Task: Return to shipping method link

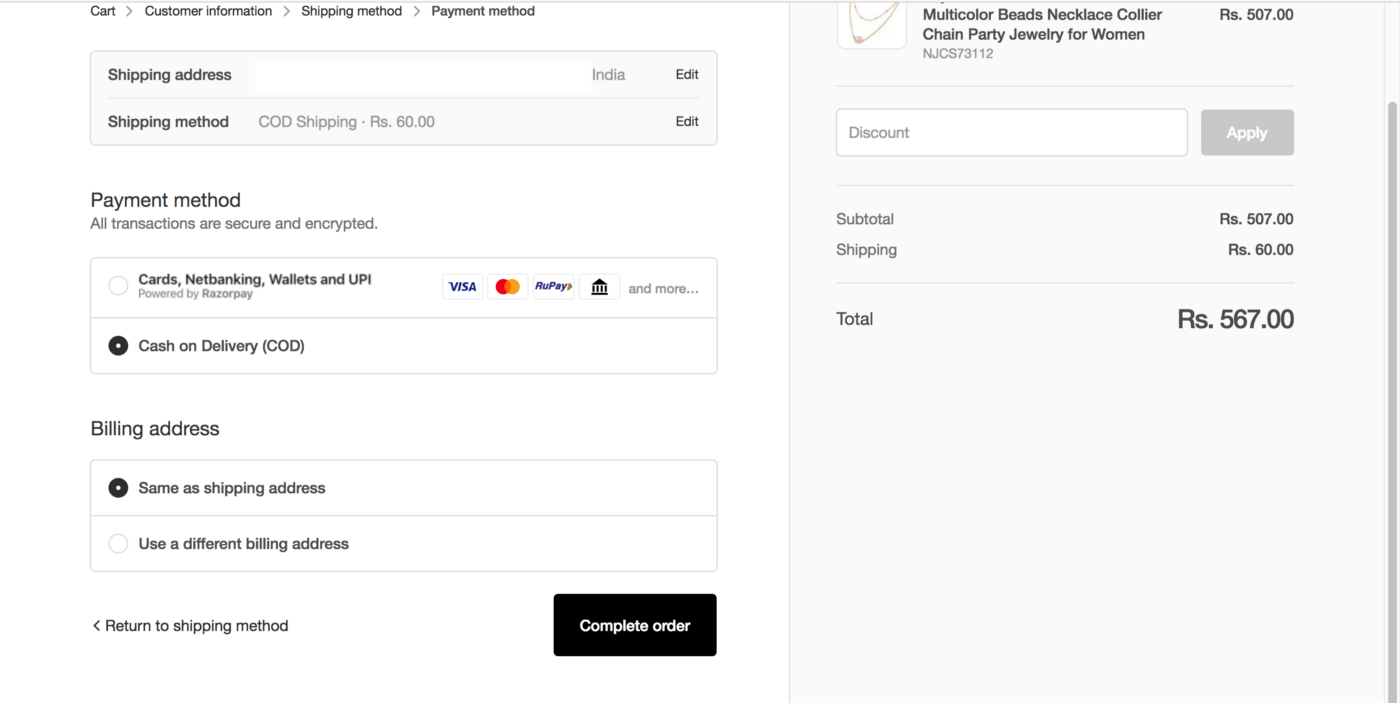Action: [190, 626]
